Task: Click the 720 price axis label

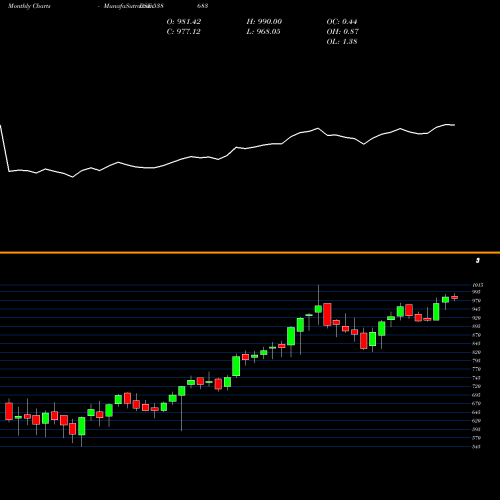Action: tap(476, 386)
